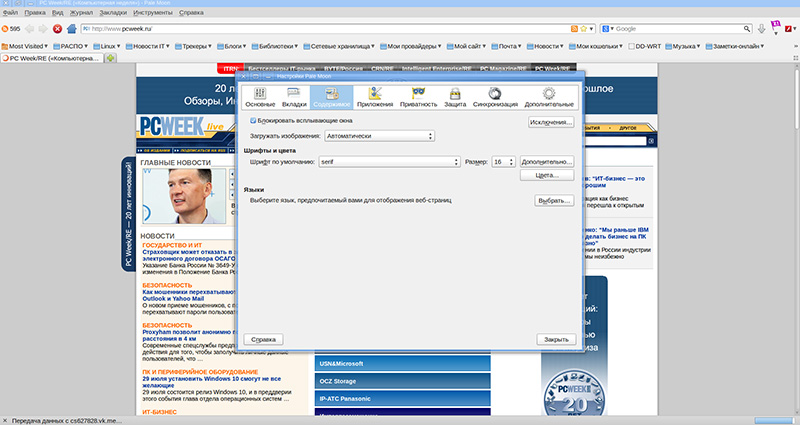
Task: Stop page loading with red X button
Action: coord(58,29)
